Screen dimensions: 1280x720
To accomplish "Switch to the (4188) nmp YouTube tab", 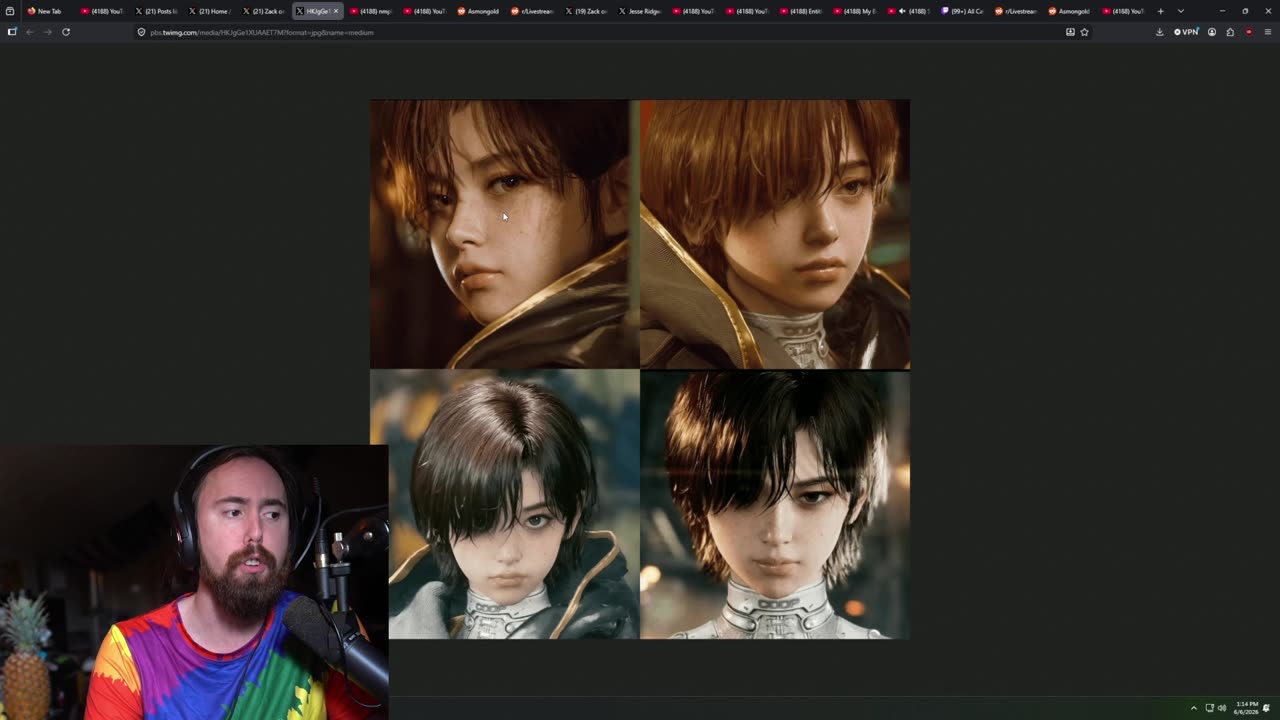I will [x=371, y=11].
